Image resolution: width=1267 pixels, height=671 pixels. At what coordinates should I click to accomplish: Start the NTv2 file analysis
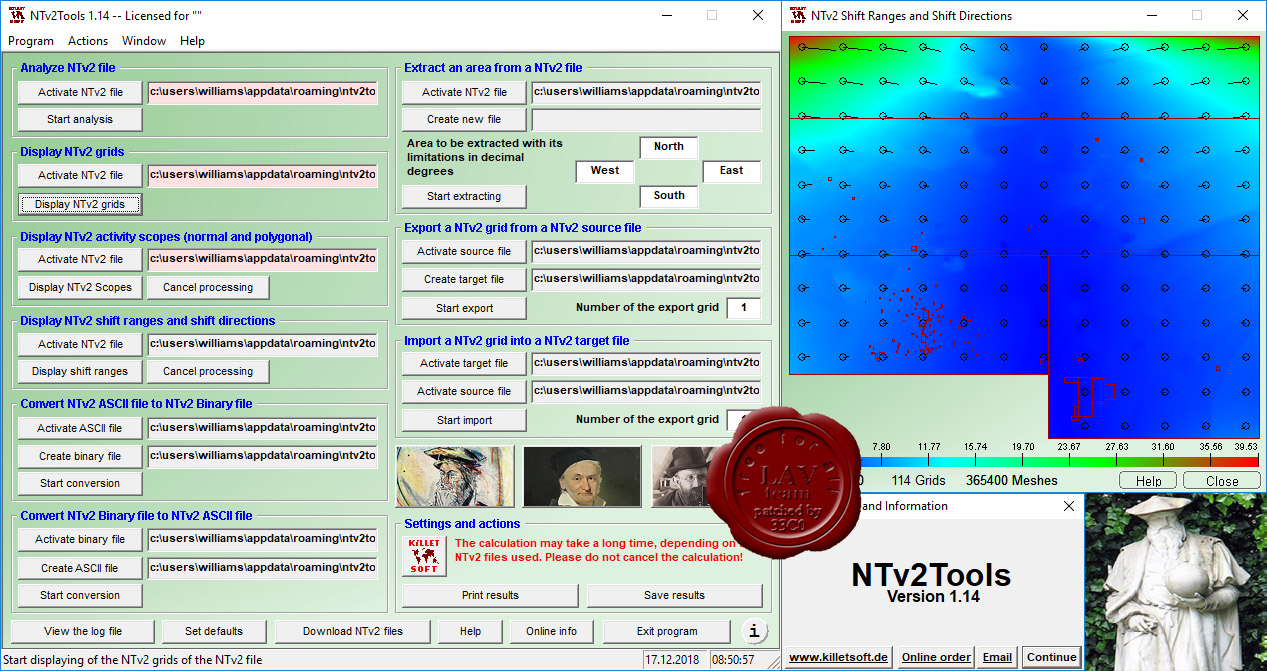coord(80,119)
